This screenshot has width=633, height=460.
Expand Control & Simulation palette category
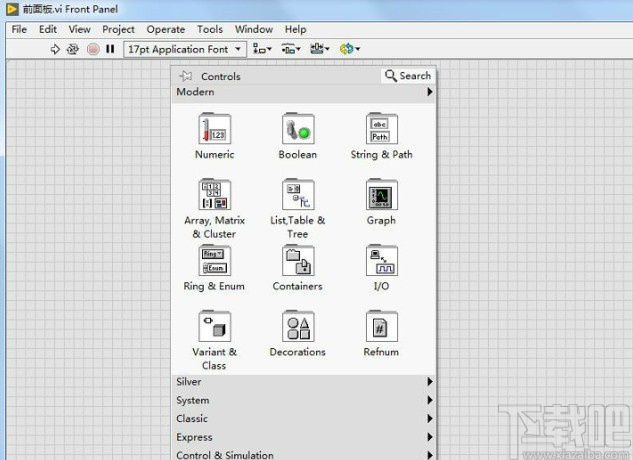point(304,455)
